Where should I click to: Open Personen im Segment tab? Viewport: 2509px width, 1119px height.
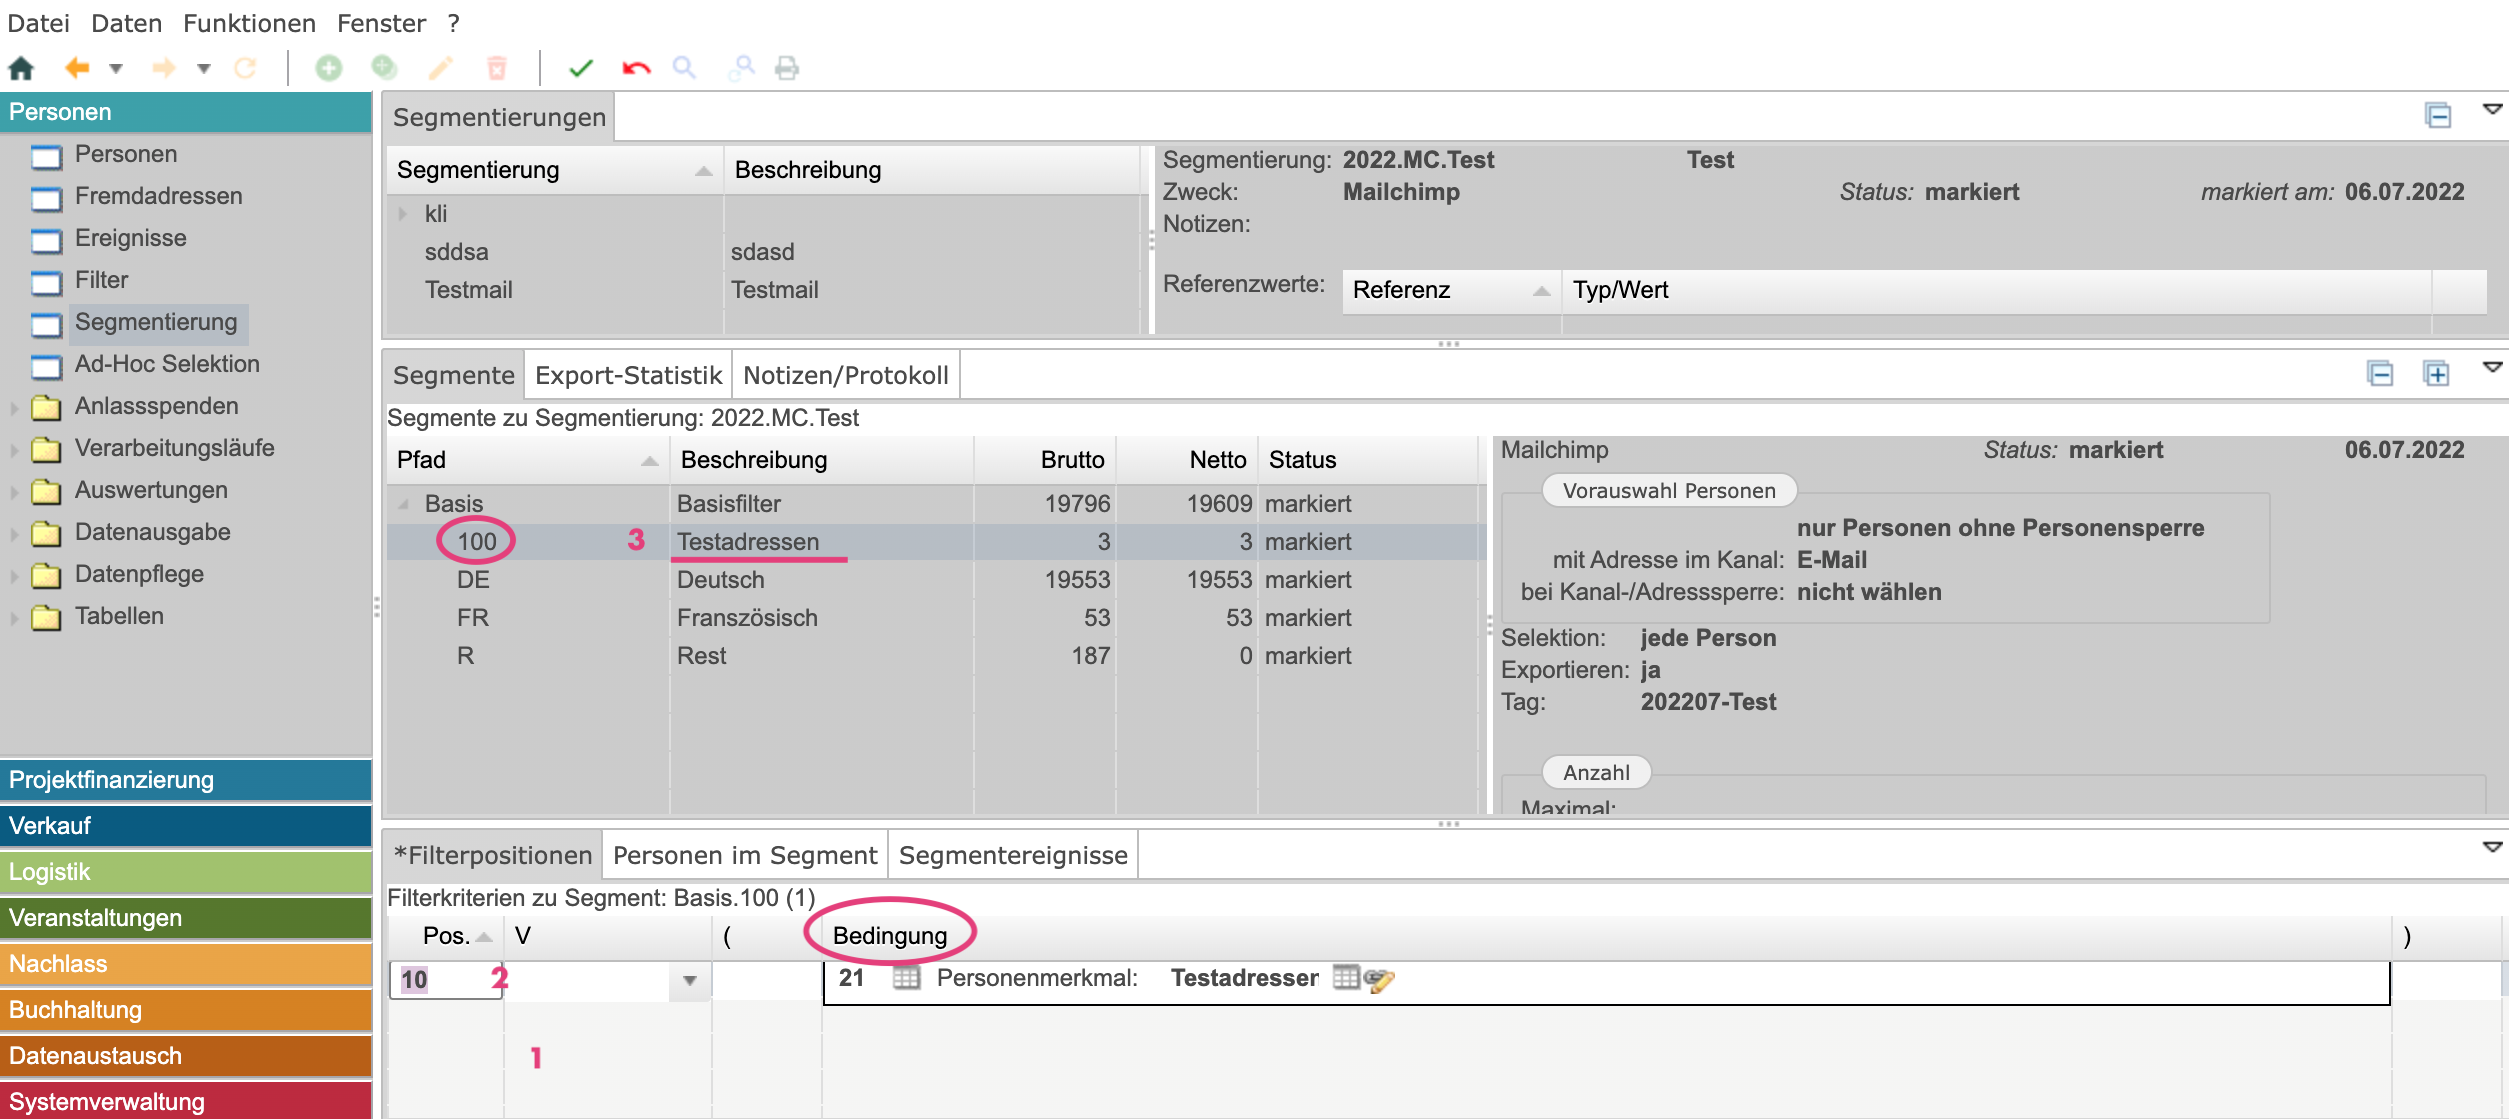tap(744, 855)
